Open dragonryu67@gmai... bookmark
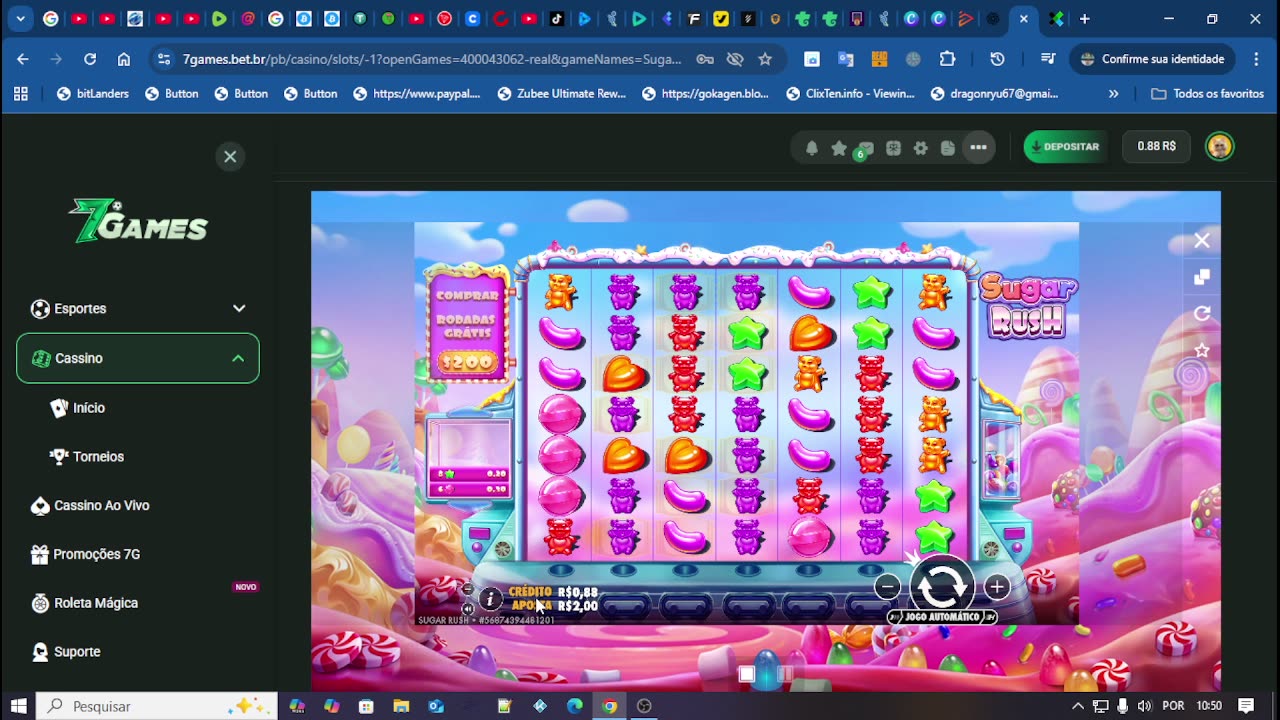The width and height of the screenshot is (1280, 720). click(994, 94)
